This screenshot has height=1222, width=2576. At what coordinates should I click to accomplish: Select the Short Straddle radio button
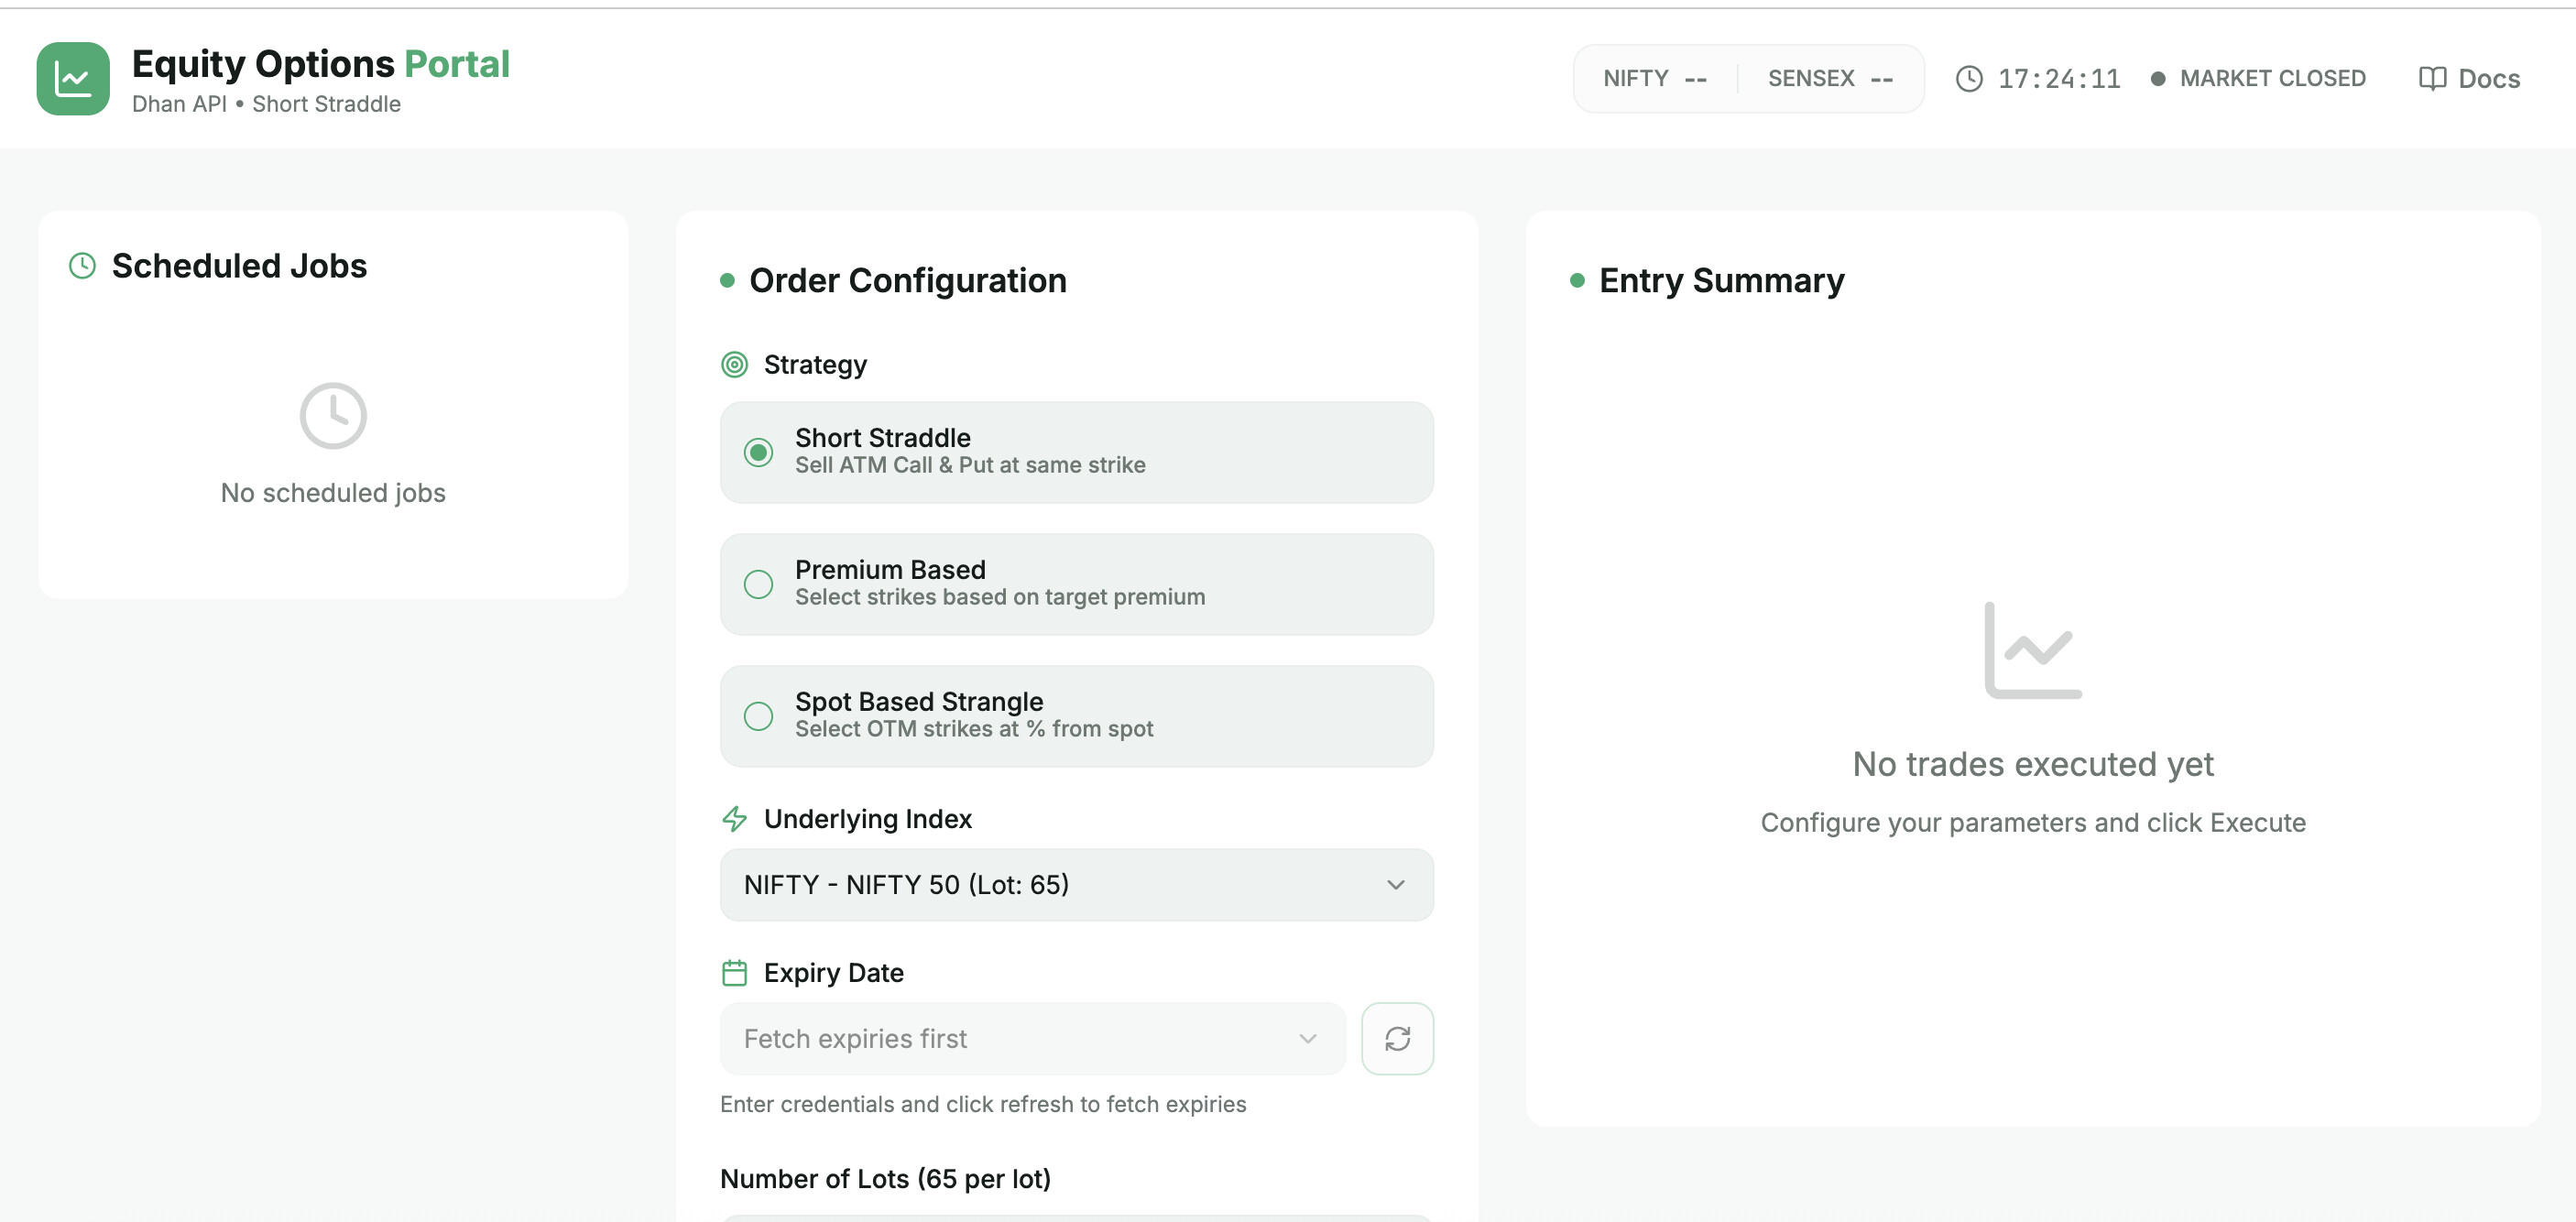tap(758, 453)
